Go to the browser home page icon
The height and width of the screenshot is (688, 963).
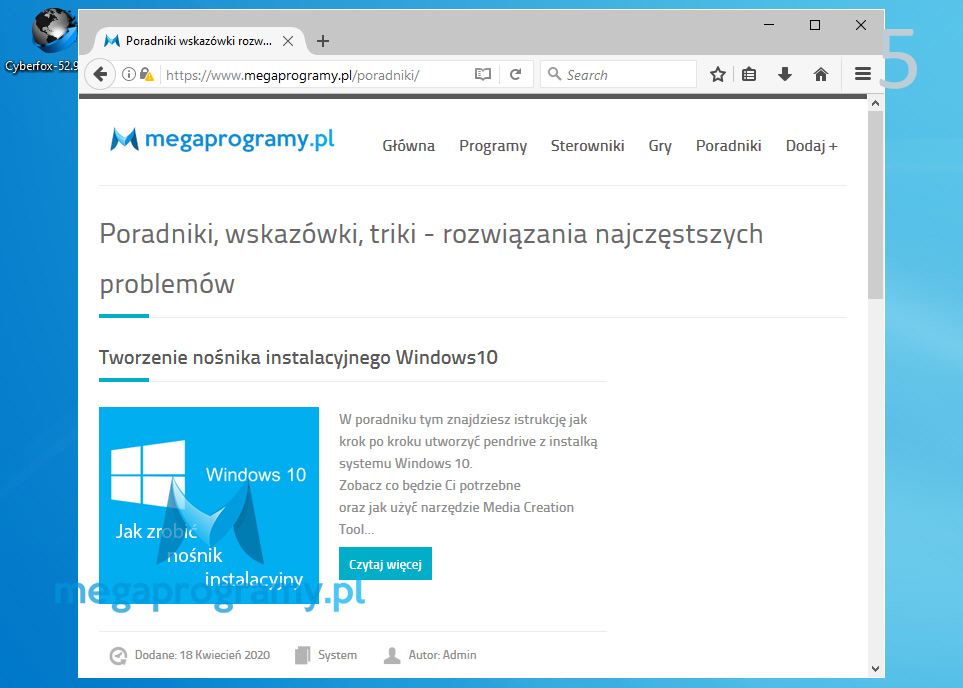pos(821,74)
